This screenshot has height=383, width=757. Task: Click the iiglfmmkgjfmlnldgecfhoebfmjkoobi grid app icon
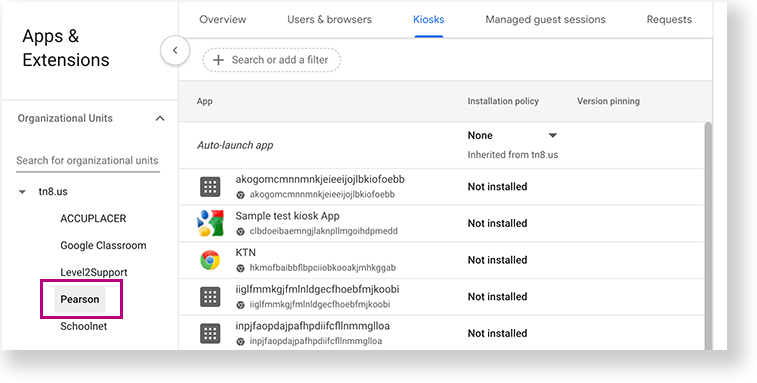(x=210, y=297)
